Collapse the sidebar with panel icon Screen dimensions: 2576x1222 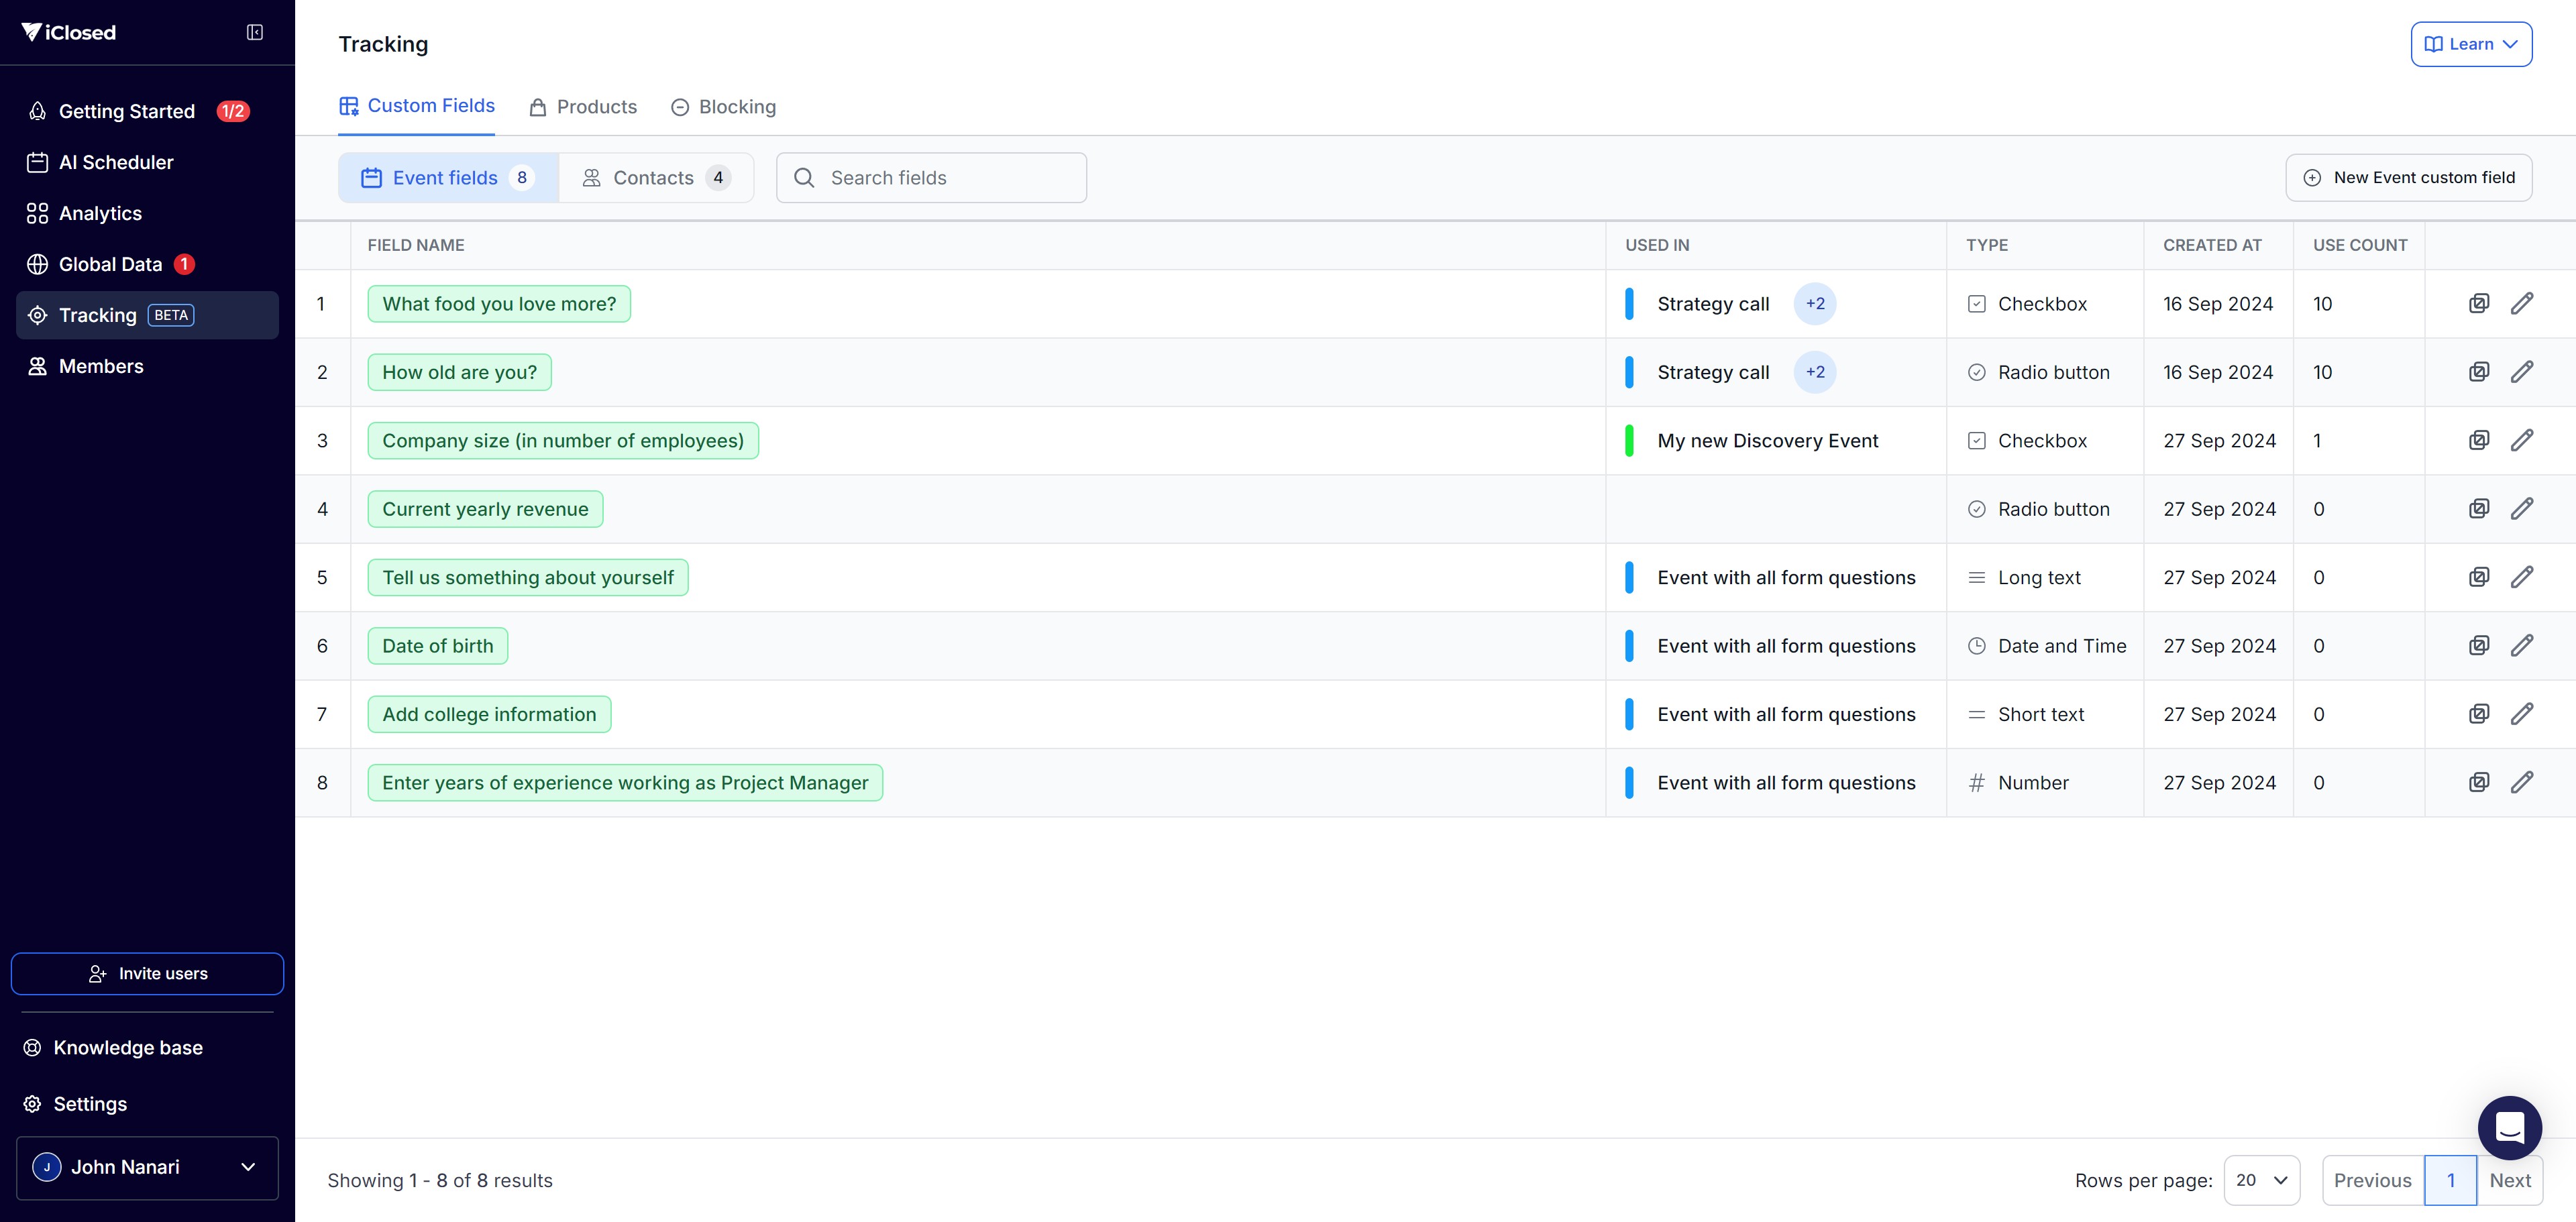[255, 33]
